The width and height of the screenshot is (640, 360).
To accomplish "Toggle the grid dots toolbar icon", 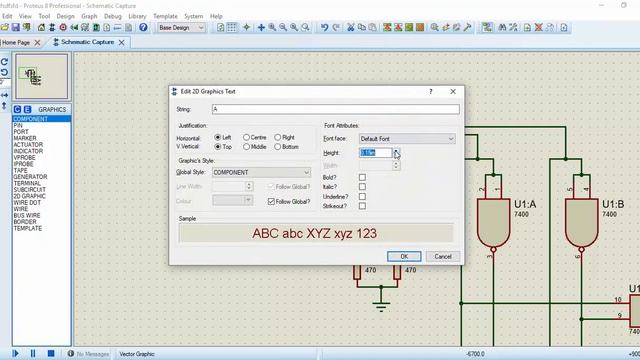I will pyautogui.click(x=231, y=27).
